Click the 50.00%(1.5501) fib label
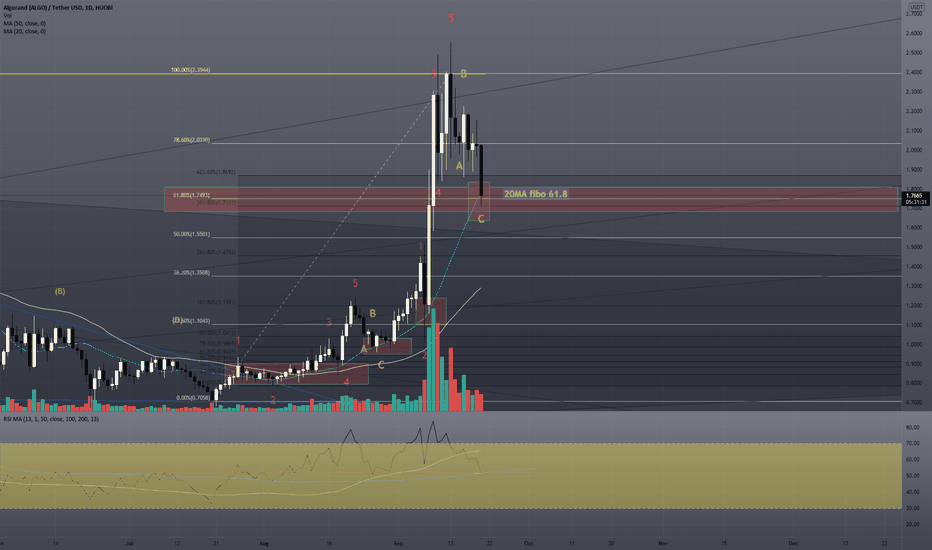Viewport: 932px width, 550px height. (x=191, y=235)
